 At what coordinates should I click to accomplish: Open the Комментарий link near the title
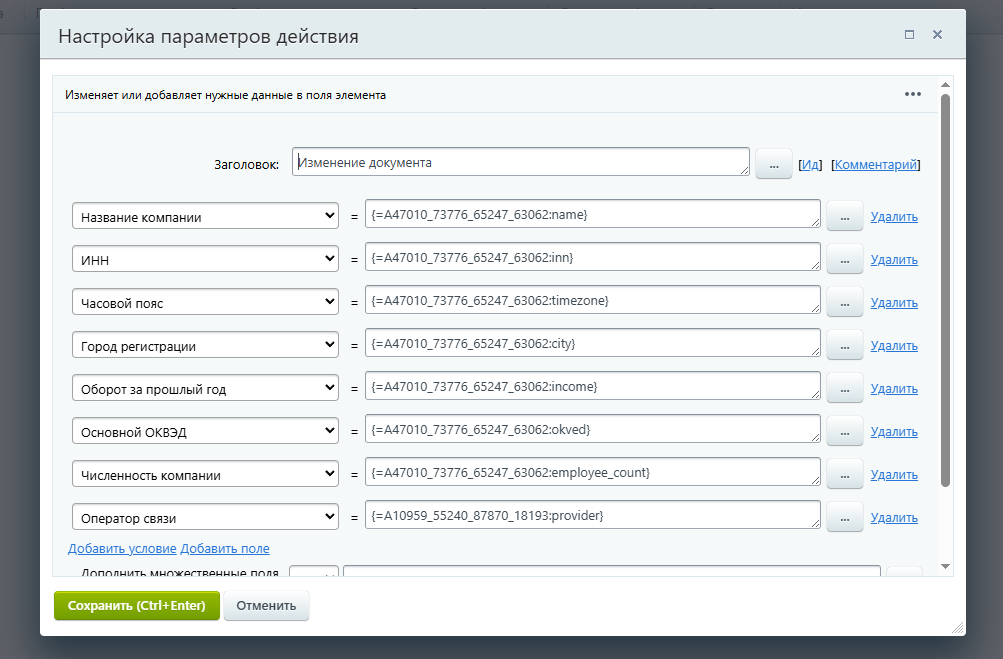pyautogui.click(x=876, y=164)
